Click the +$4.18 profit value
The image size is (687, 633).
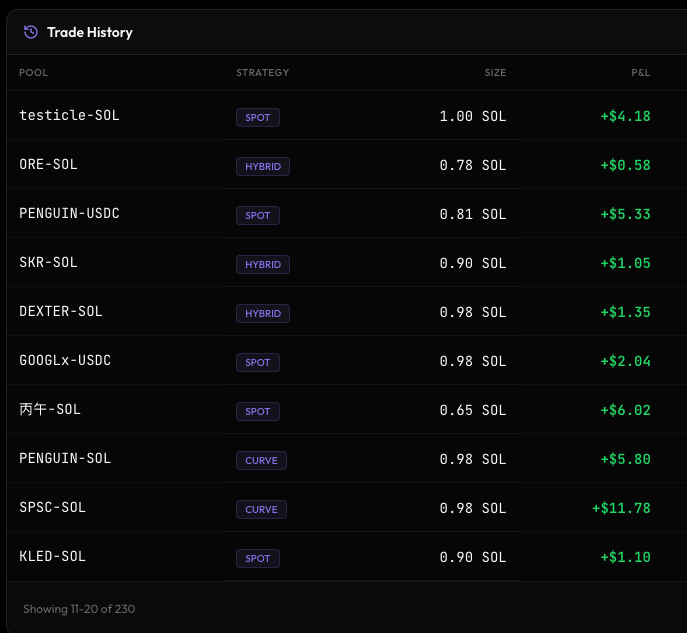[x=625, y=117]
